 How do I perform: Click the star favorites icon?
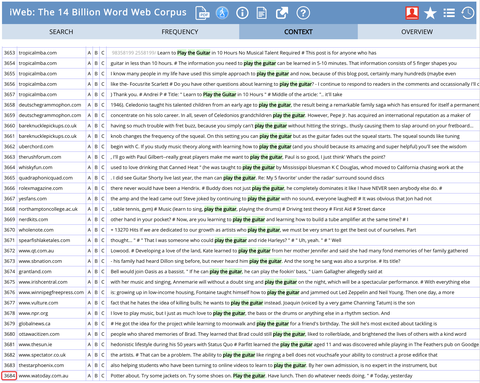(430, 13)
